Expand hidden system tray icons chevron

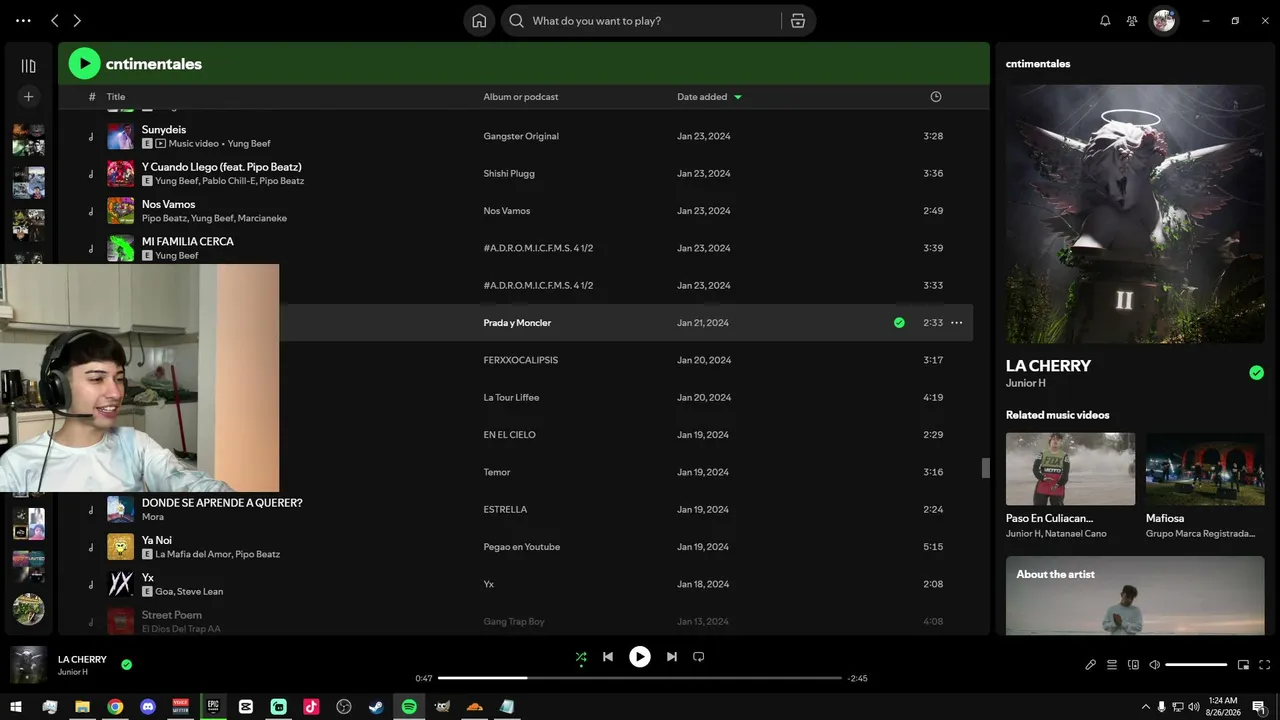1145,707
